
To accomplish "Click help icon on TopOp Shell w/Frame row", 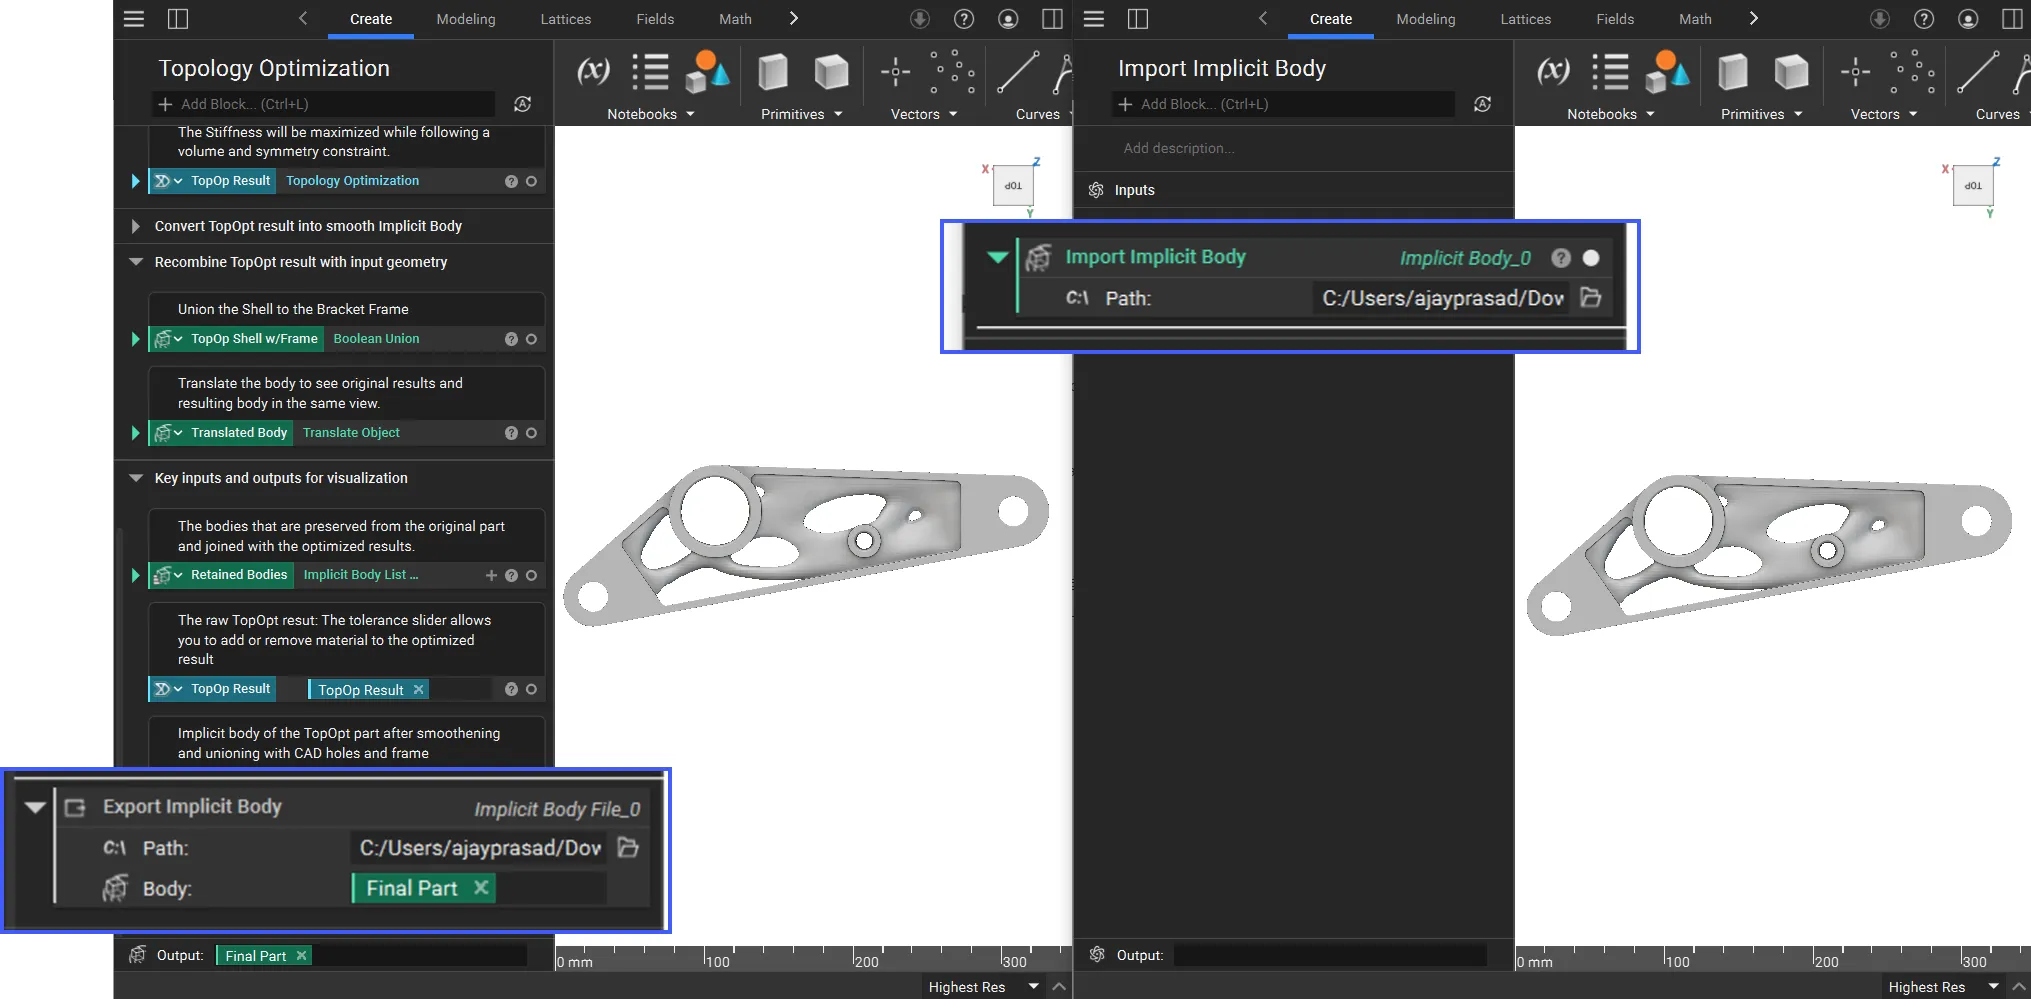I will click(511, 339).
